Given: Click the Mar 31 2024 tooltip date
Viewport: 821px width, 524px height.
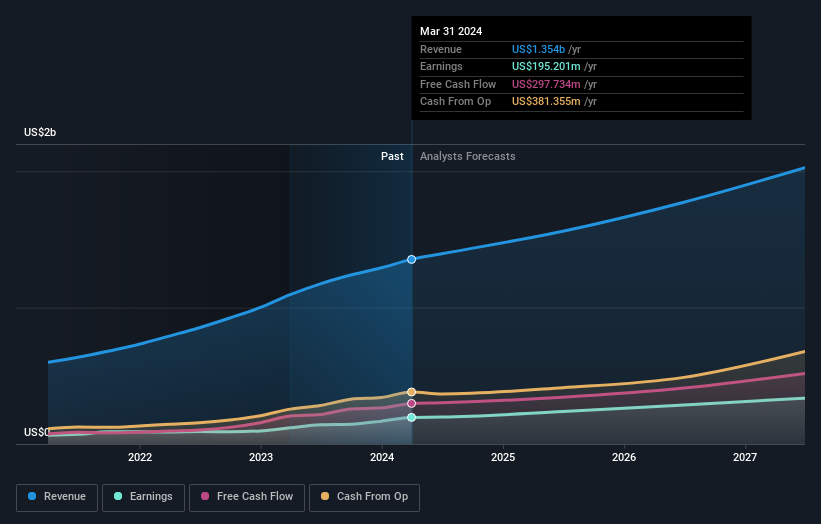Looking at the screenshot, I should click(x=451, y=31).
